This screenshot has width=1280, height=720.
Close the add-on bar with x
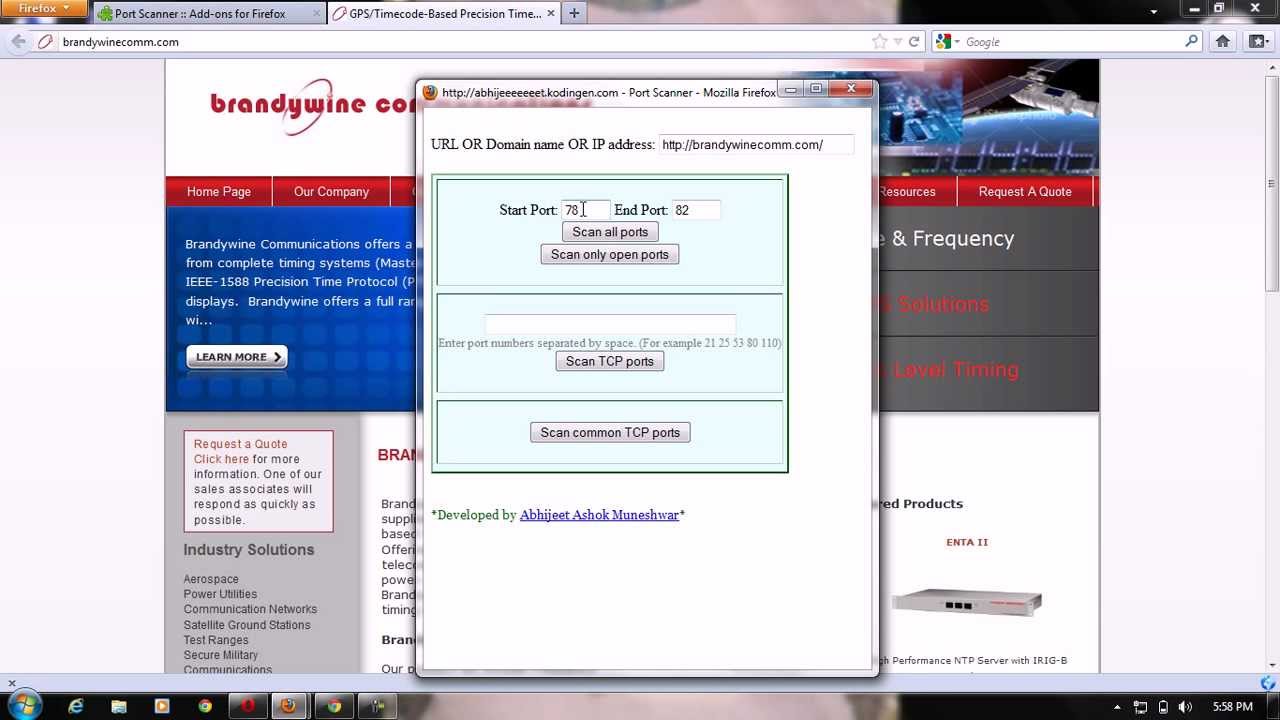pos(12,684)
